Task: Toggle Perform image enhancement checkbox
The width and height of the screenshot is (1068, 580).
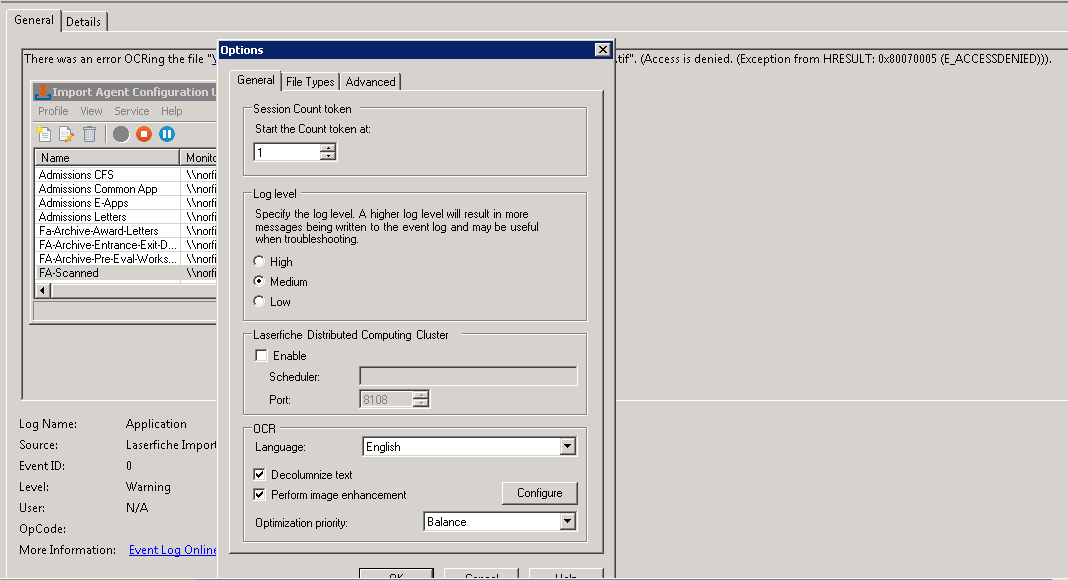Action: coord(261,495)
